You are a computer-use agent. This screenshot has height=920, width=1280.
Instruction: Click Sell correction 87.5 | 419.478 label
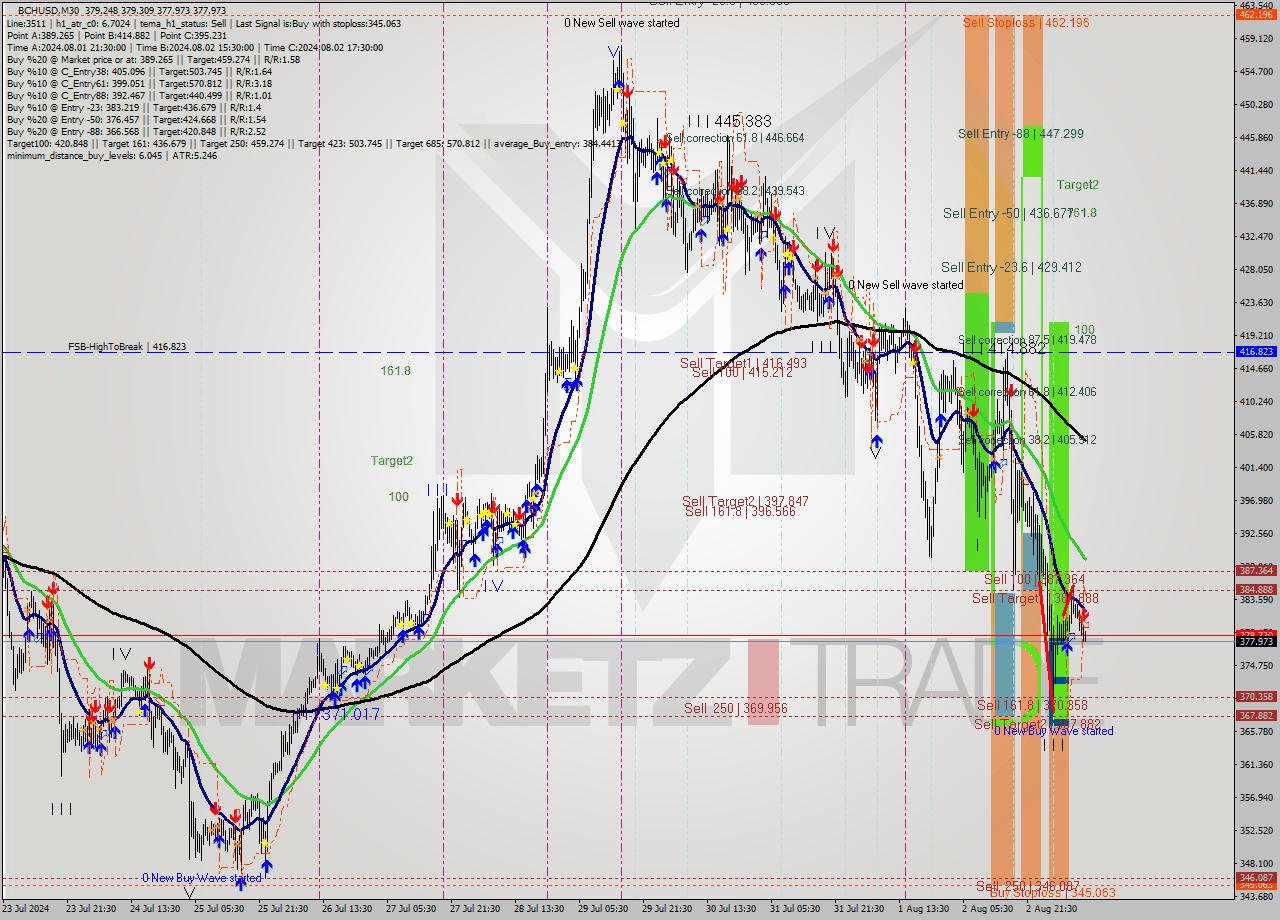1027,340
